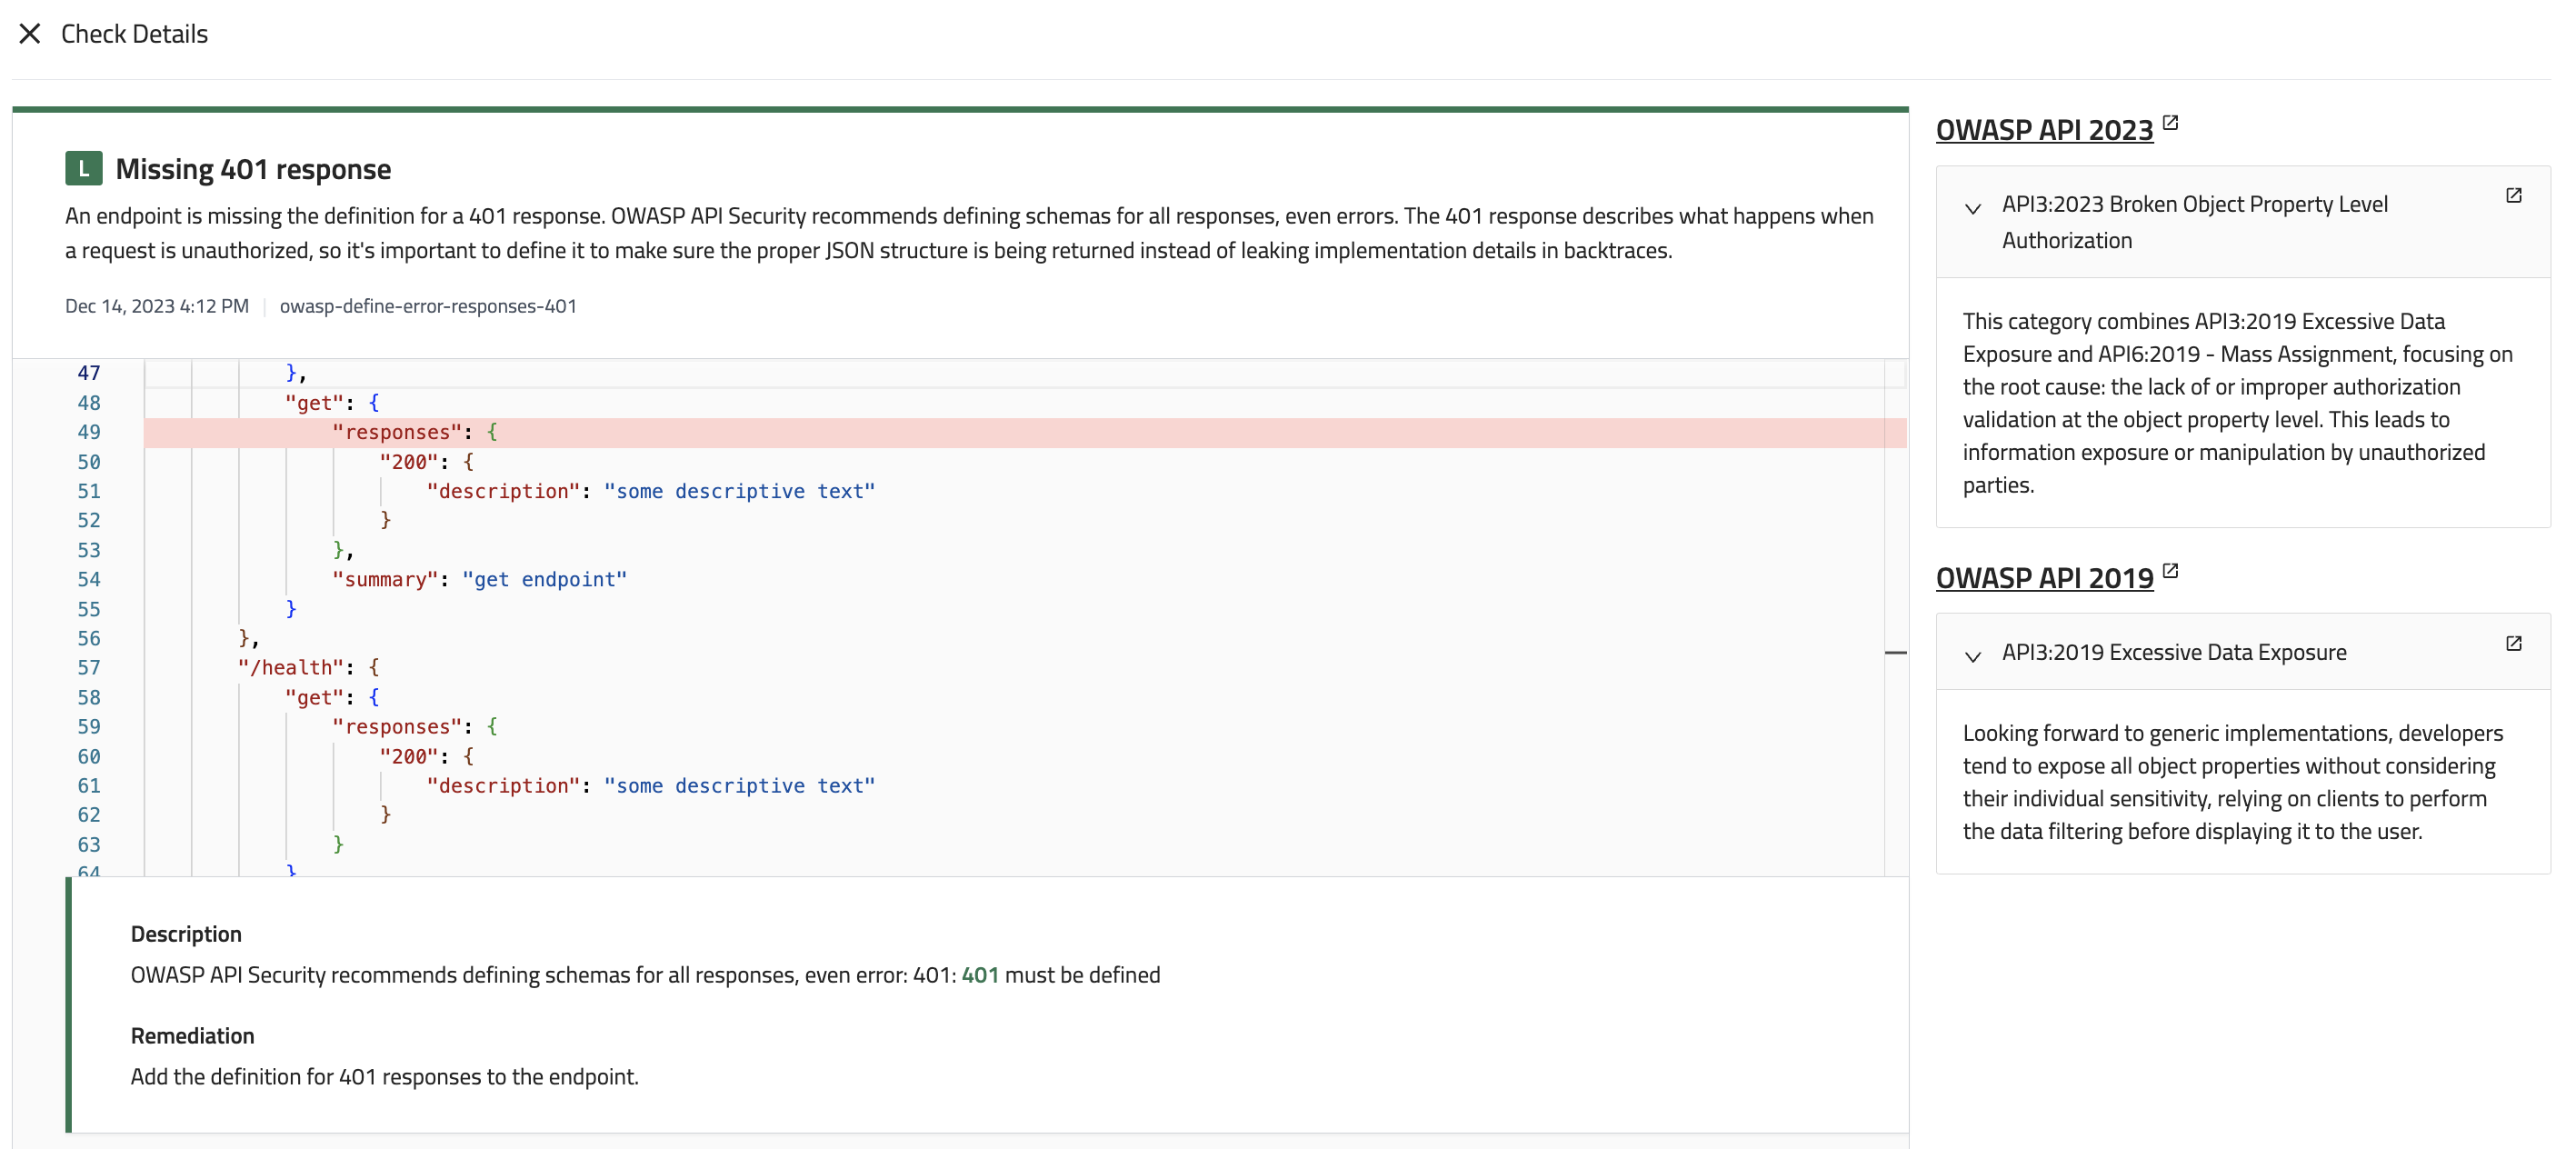Viewport: 2576px width, 1149px height.
Task: Open the OWASP API 2019 link
Action: coord(2043,578)
